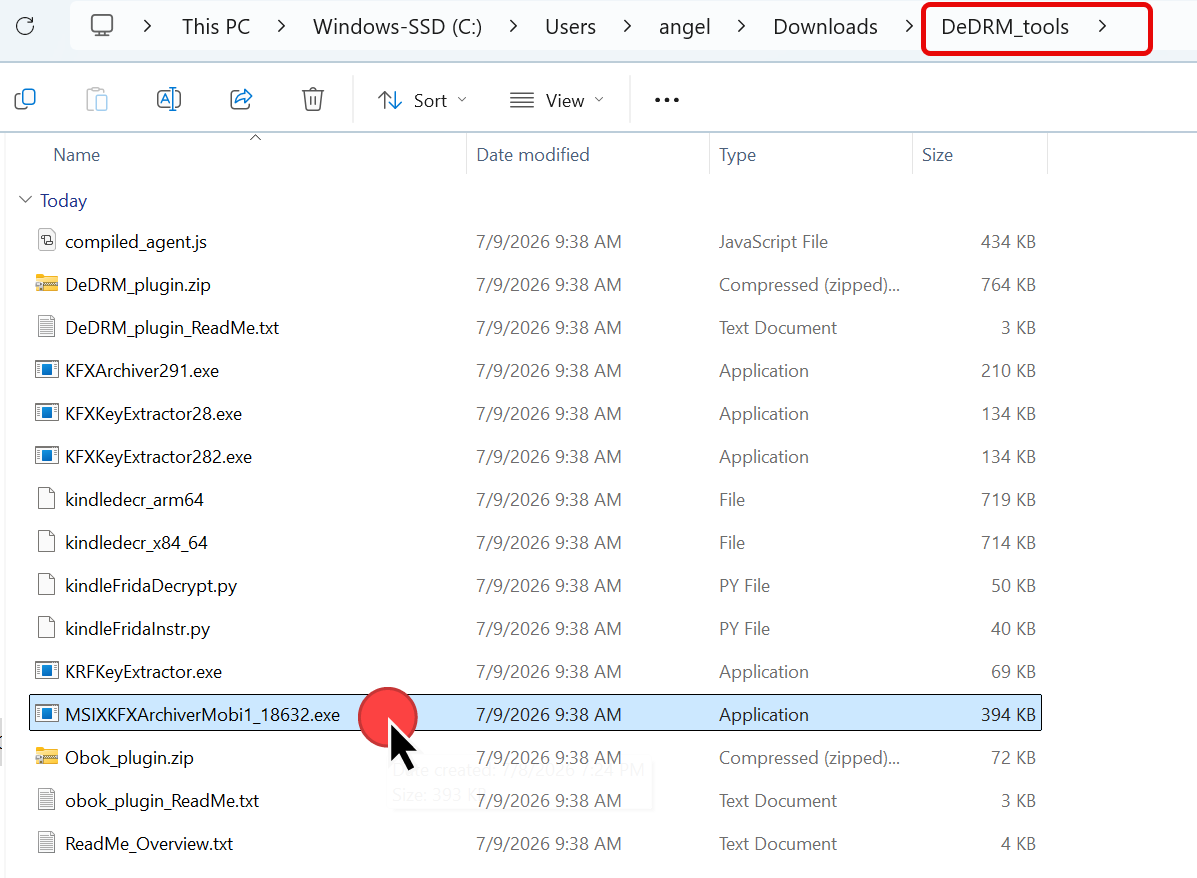Click the Refresh icon in address bar
This screenshot has width=1197, height=878.
25,26
